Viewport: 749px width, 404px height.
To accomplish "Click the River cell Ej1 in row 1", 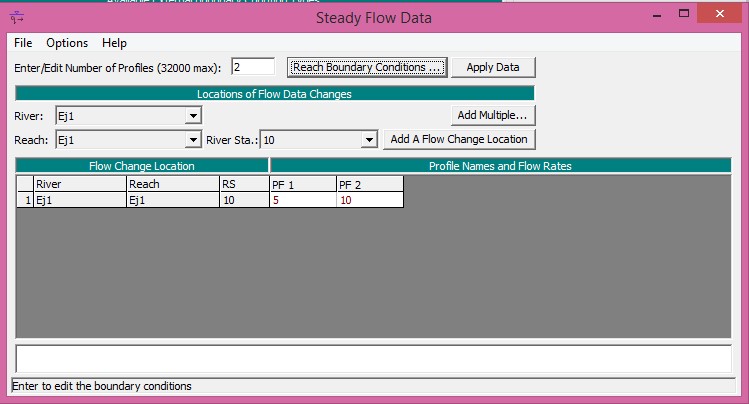I will [80, 200].
